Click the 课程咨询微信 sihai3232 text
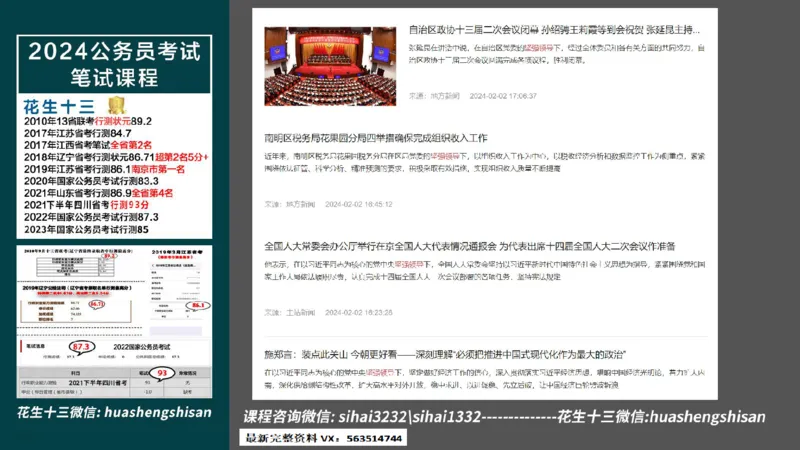Screen dimensions: 800x450 point(362,417)
